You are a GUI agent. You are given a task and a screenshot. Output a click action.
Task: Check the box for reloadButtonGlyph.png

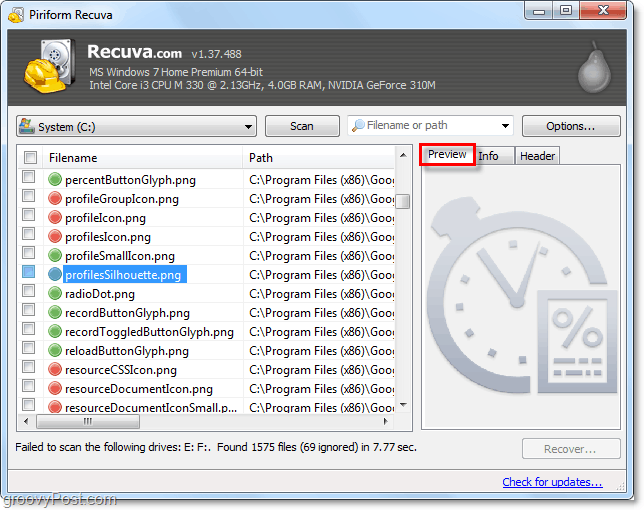tap(28, 347)
